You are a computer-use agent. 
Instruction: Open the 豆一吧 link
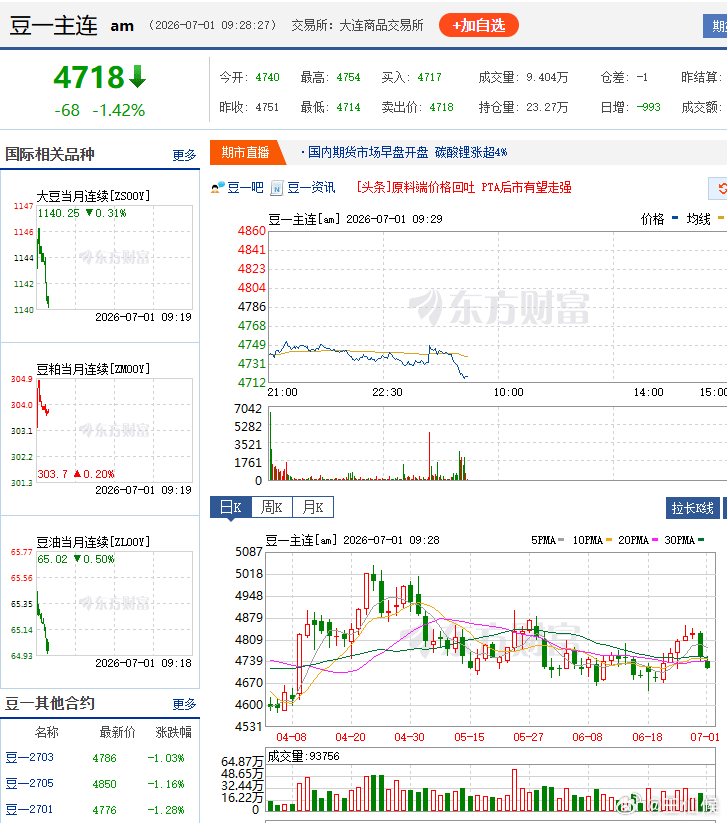(245, 187)
